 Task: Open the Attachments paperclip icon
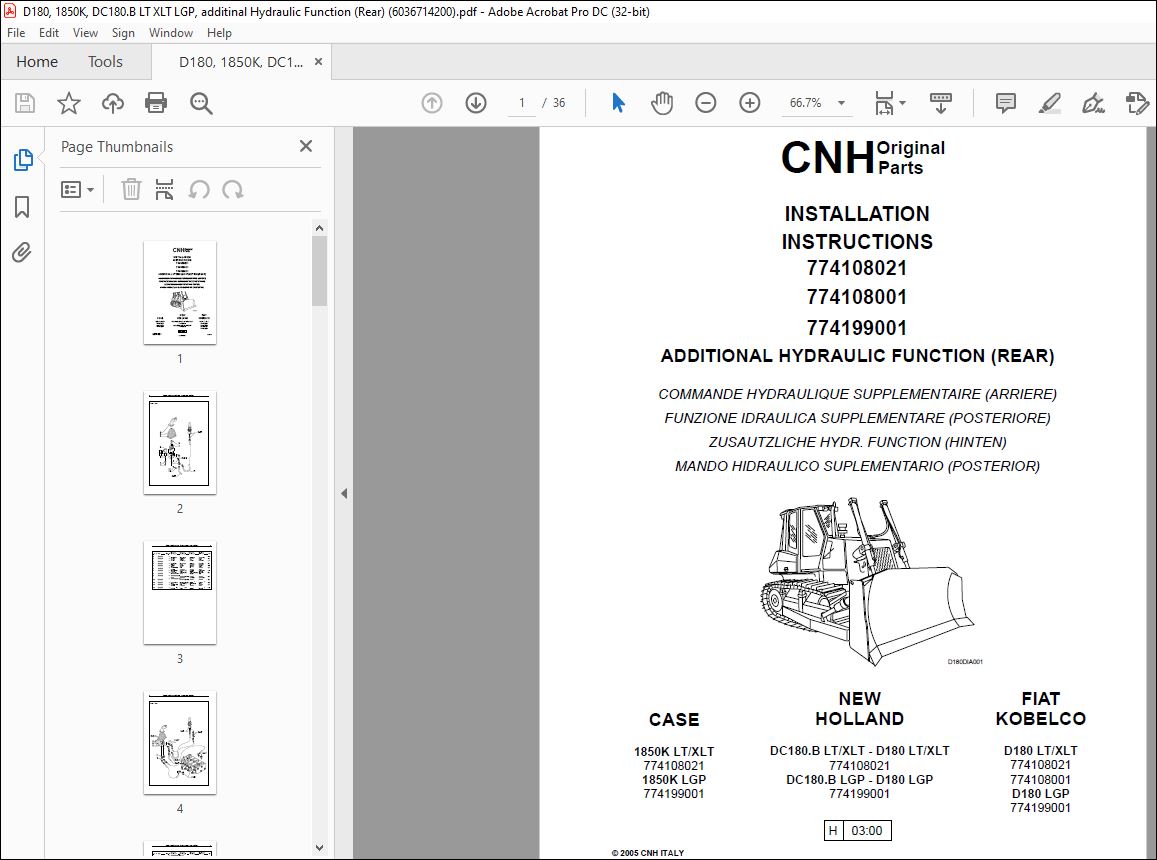(22, 252)
